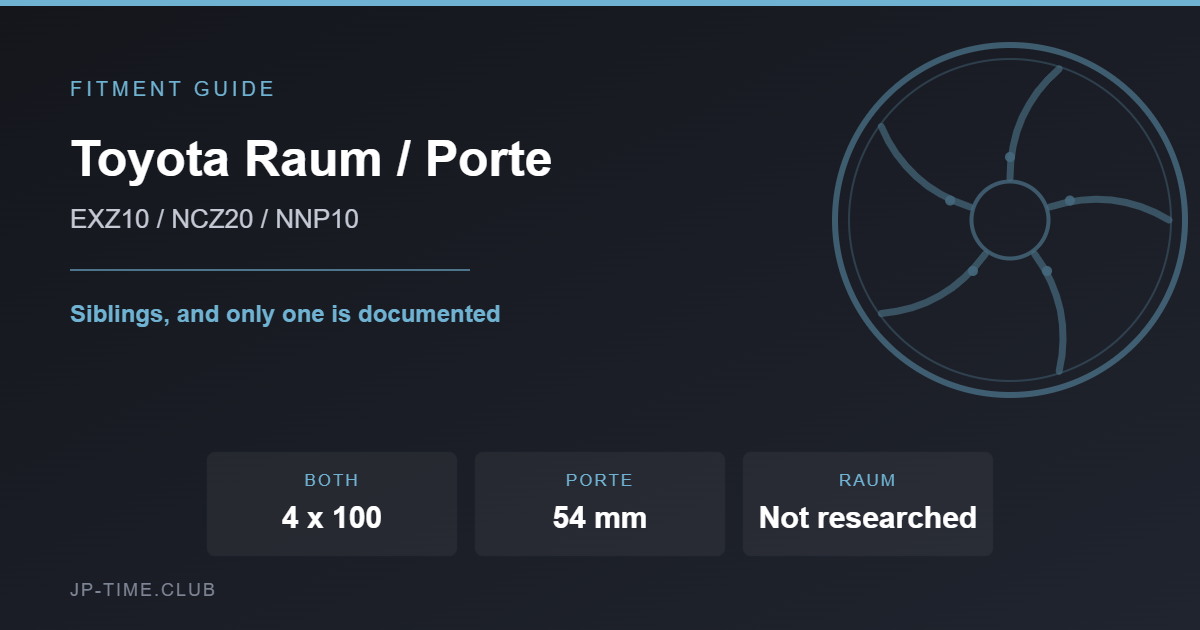Select the Toyota Raum / Porte heading
Screen dimensions: 1200x630
(x=311, y=158)
